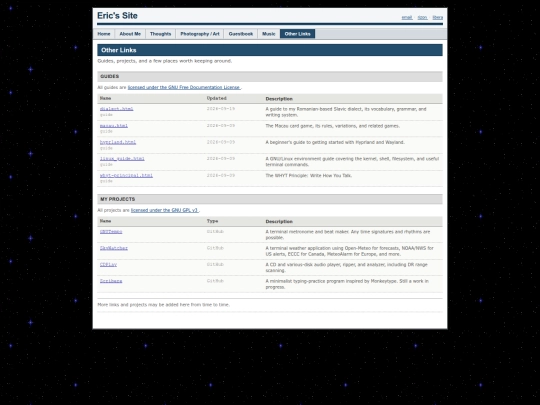Open the typing-practice project link
Screen dimensions: 540x405
[x=111, y=281]
